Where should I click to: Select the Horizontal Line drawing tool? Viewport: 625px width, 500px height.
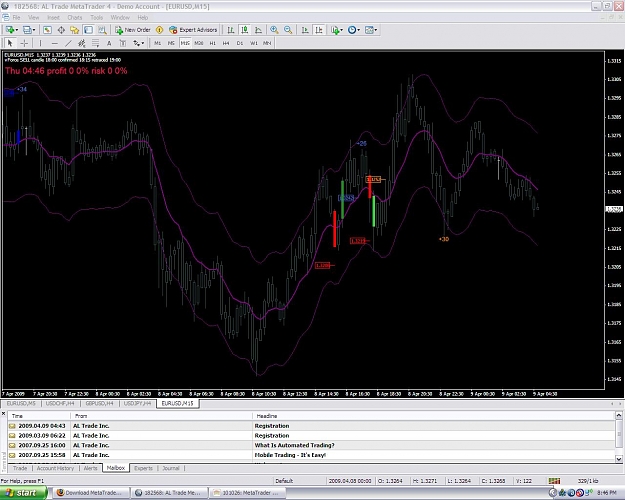tap(54, 43)
